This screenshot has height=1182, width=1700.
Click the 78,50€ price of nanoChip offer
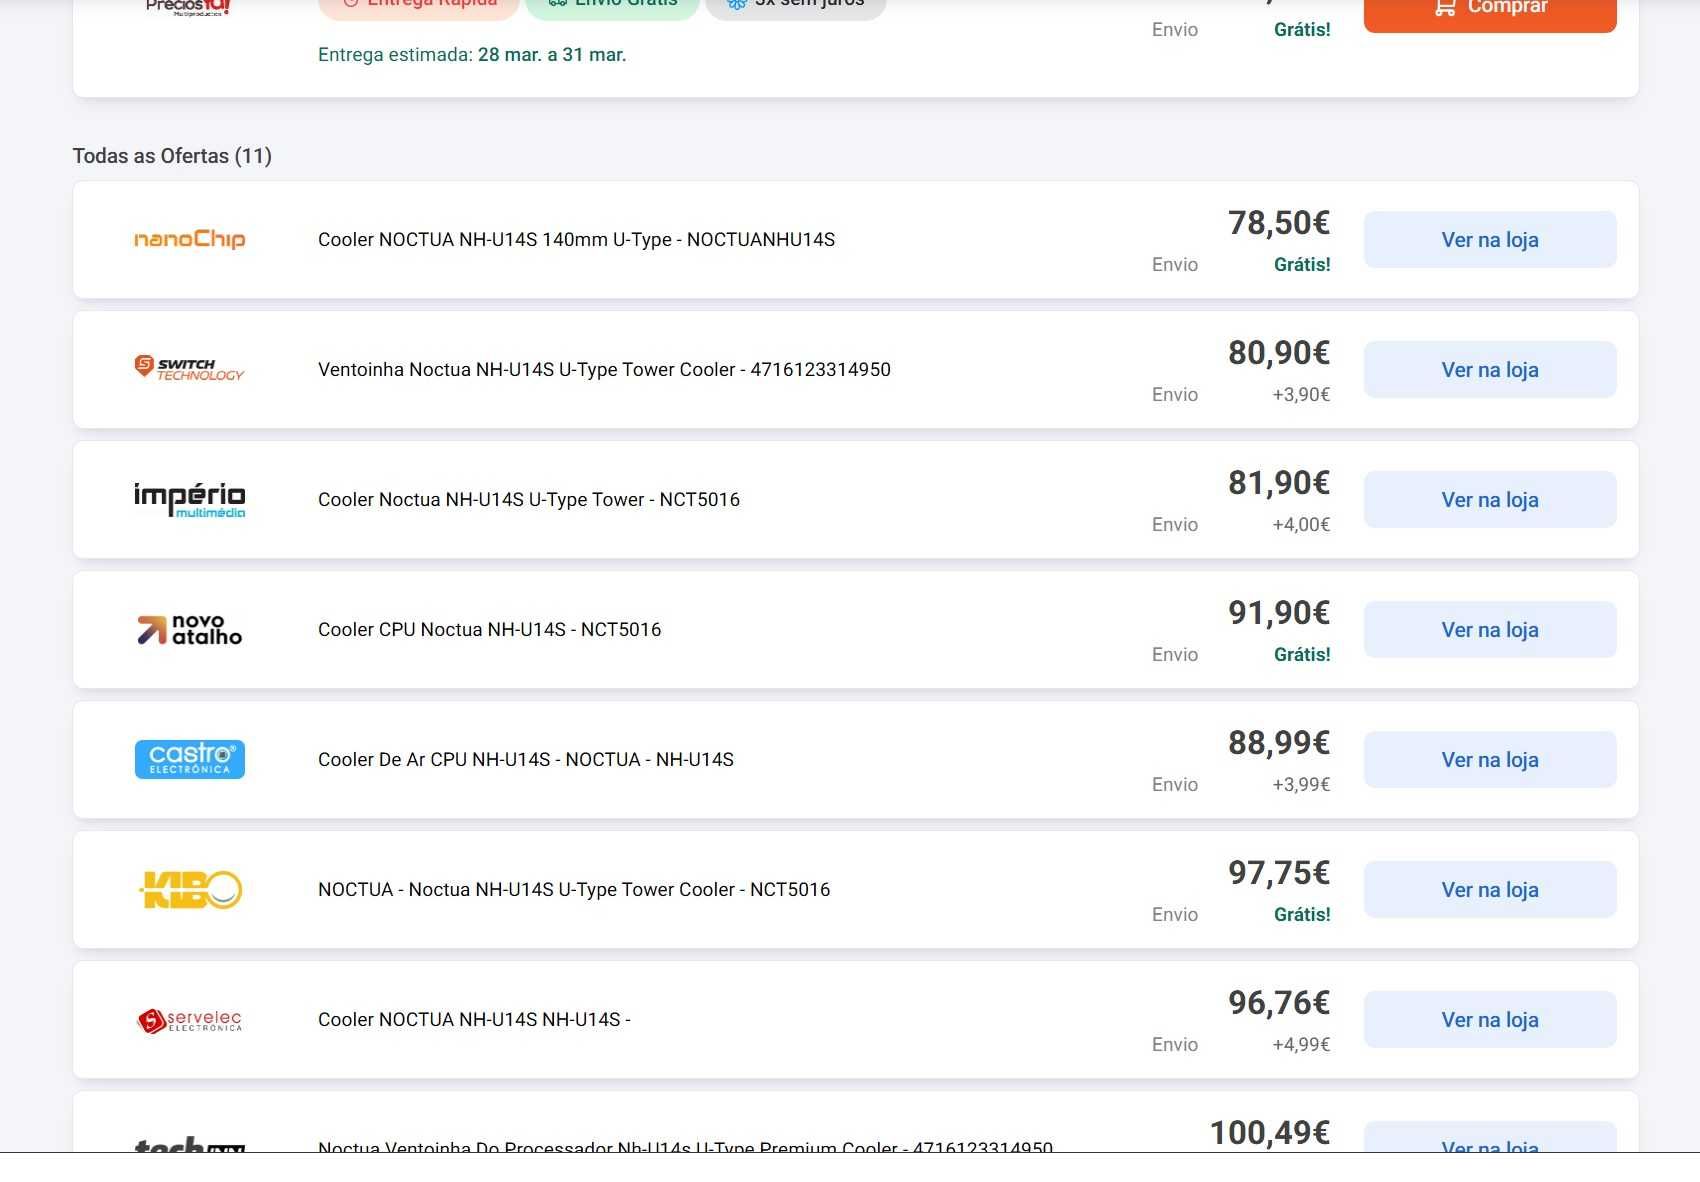(x=1279, y=223)
